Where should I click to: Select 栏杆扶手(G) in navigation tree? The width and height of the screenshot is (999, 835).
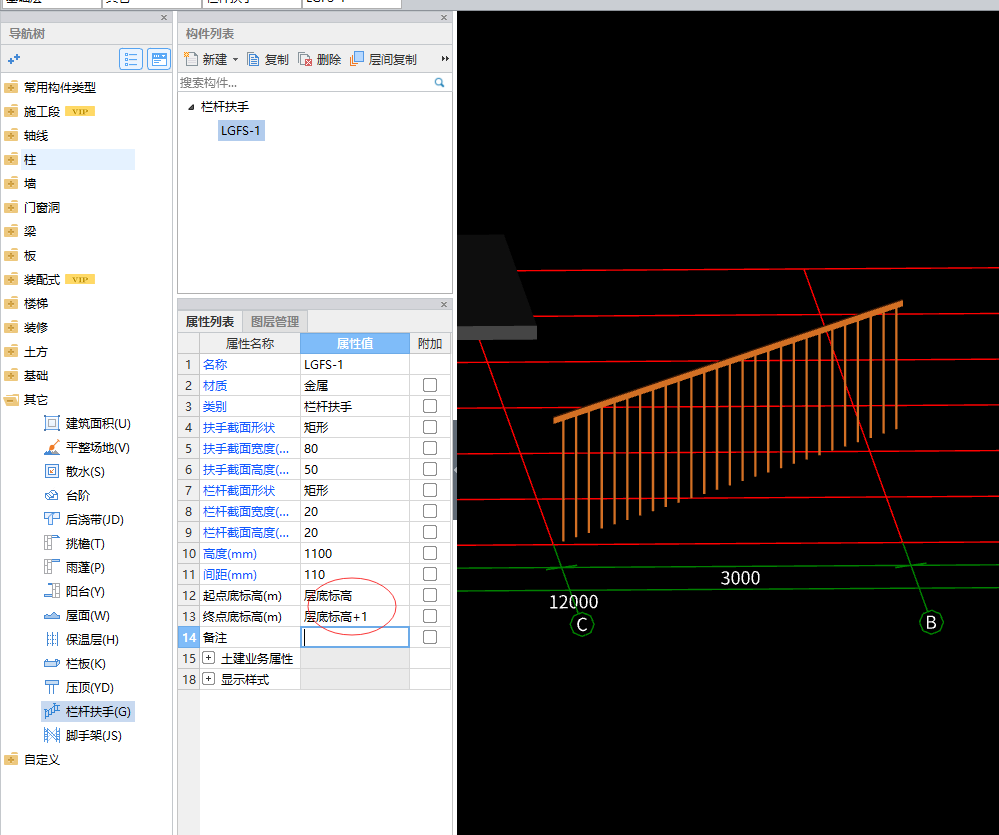point(88,711)
